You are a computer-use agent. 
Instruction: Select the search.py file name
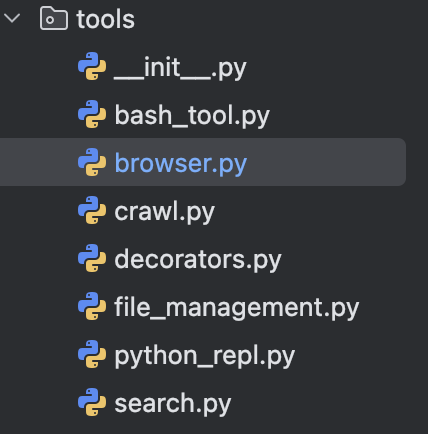(x=173, y=404)
